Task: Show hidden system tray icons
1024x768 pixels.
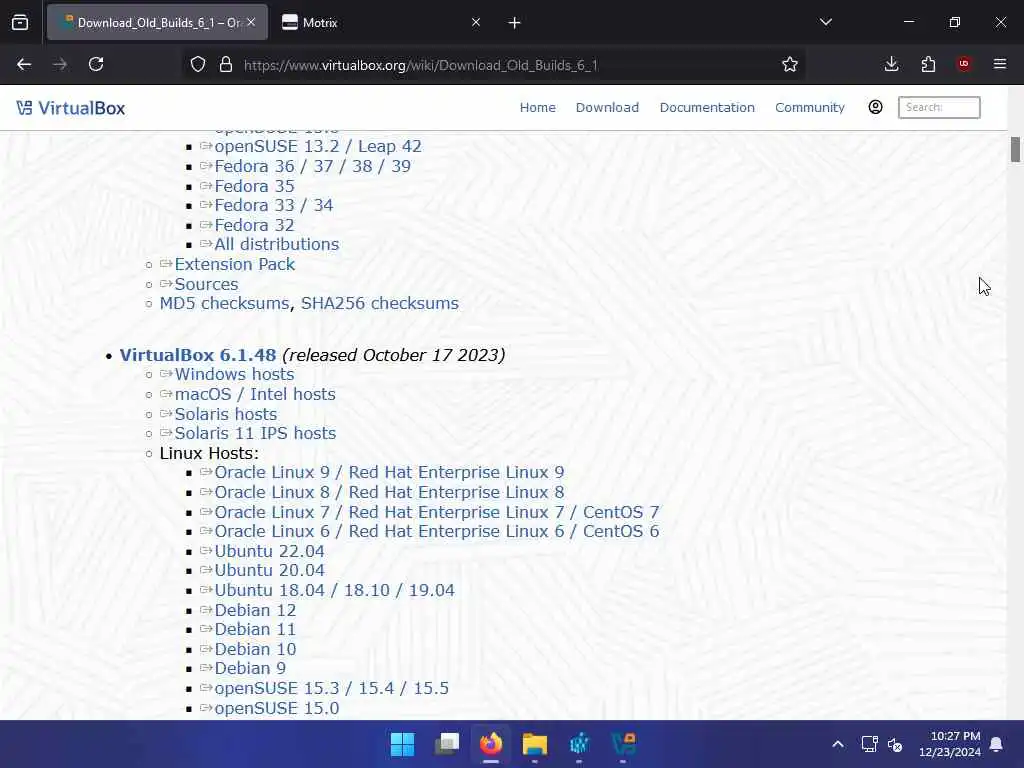Action: [x=838, y=744]
